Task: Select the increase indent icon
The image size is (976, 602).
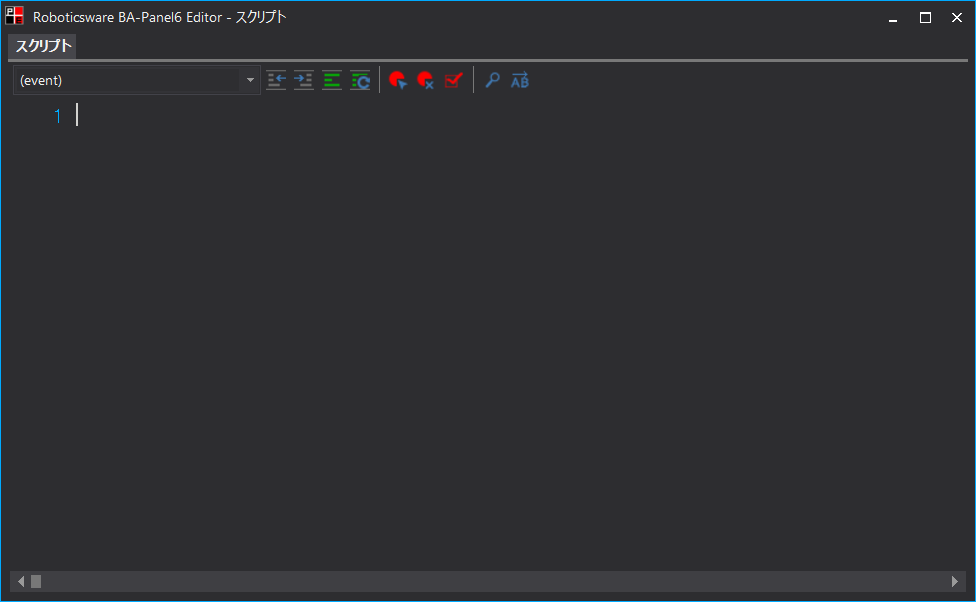Action: pyautogui.click(x=304, y=80)
